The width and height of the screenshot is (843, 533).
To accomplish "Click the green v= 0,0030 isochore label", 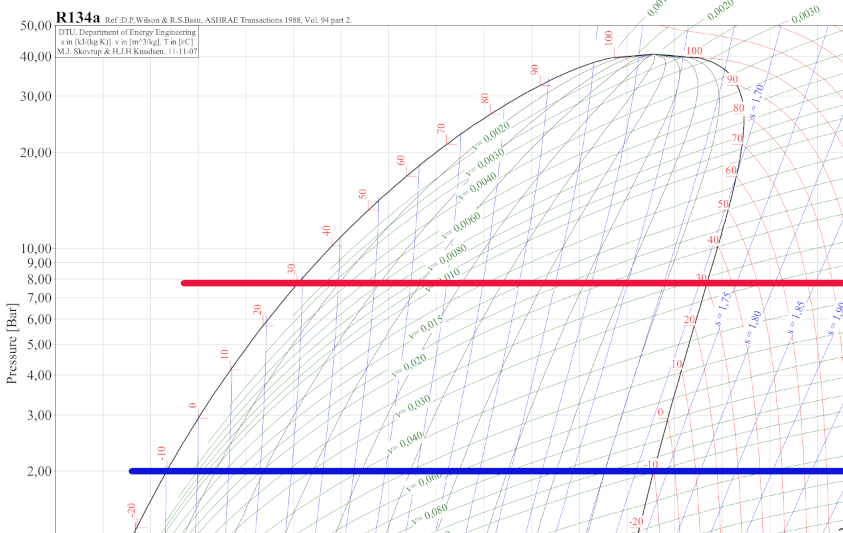I will 485,162.
